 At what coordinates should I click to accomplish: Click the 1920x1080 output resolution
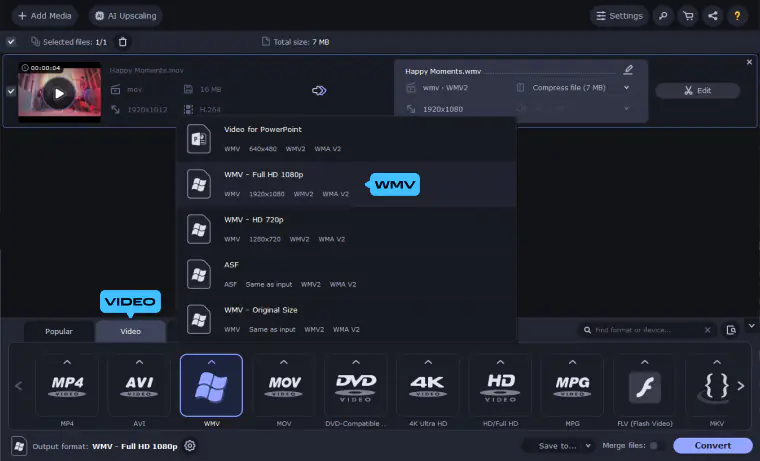[443, 109]
